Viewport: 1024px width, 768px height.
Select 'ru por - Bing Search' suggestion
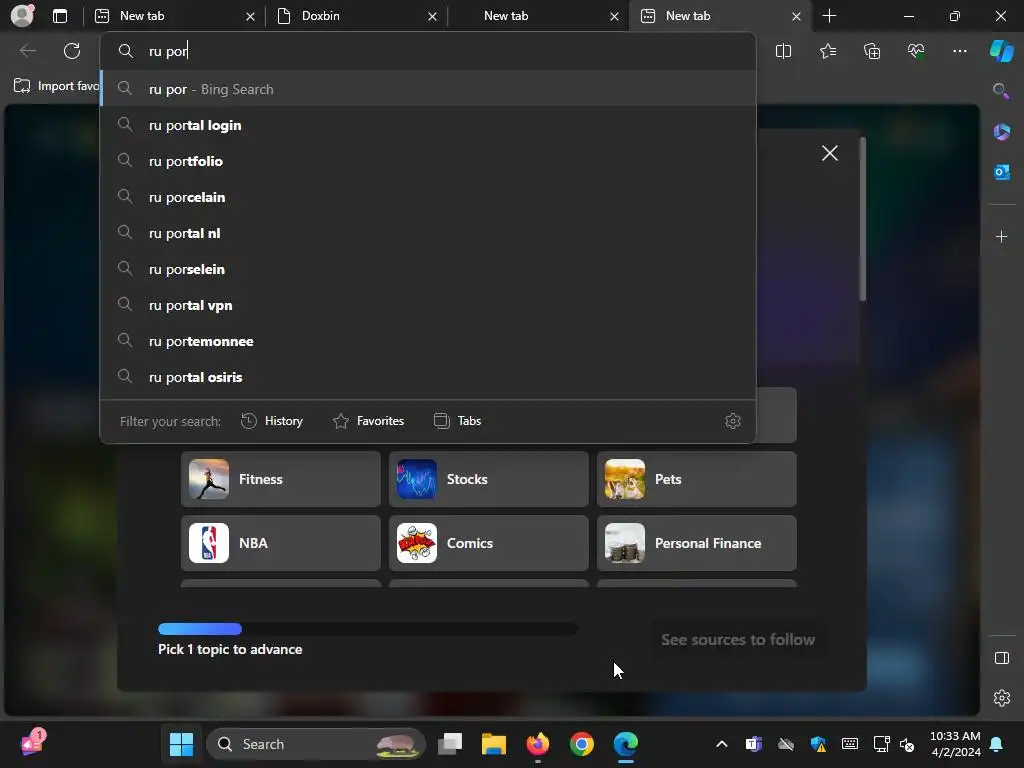428,89
